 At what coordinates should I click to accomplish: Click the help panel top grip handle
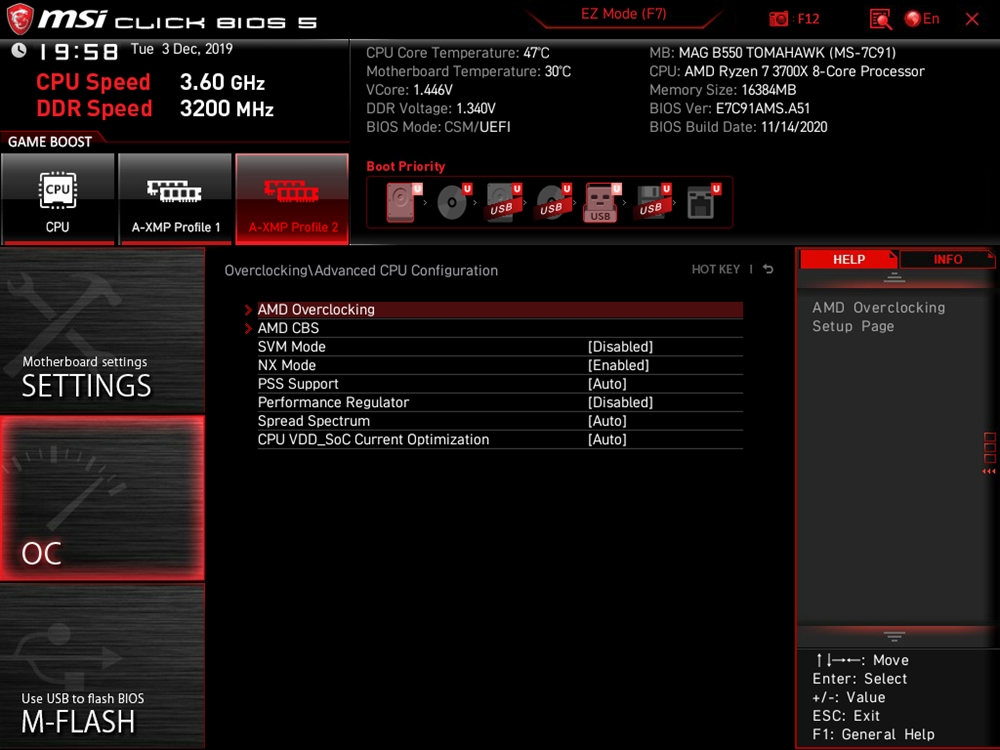pyautogui.click(x=894, y=277)
